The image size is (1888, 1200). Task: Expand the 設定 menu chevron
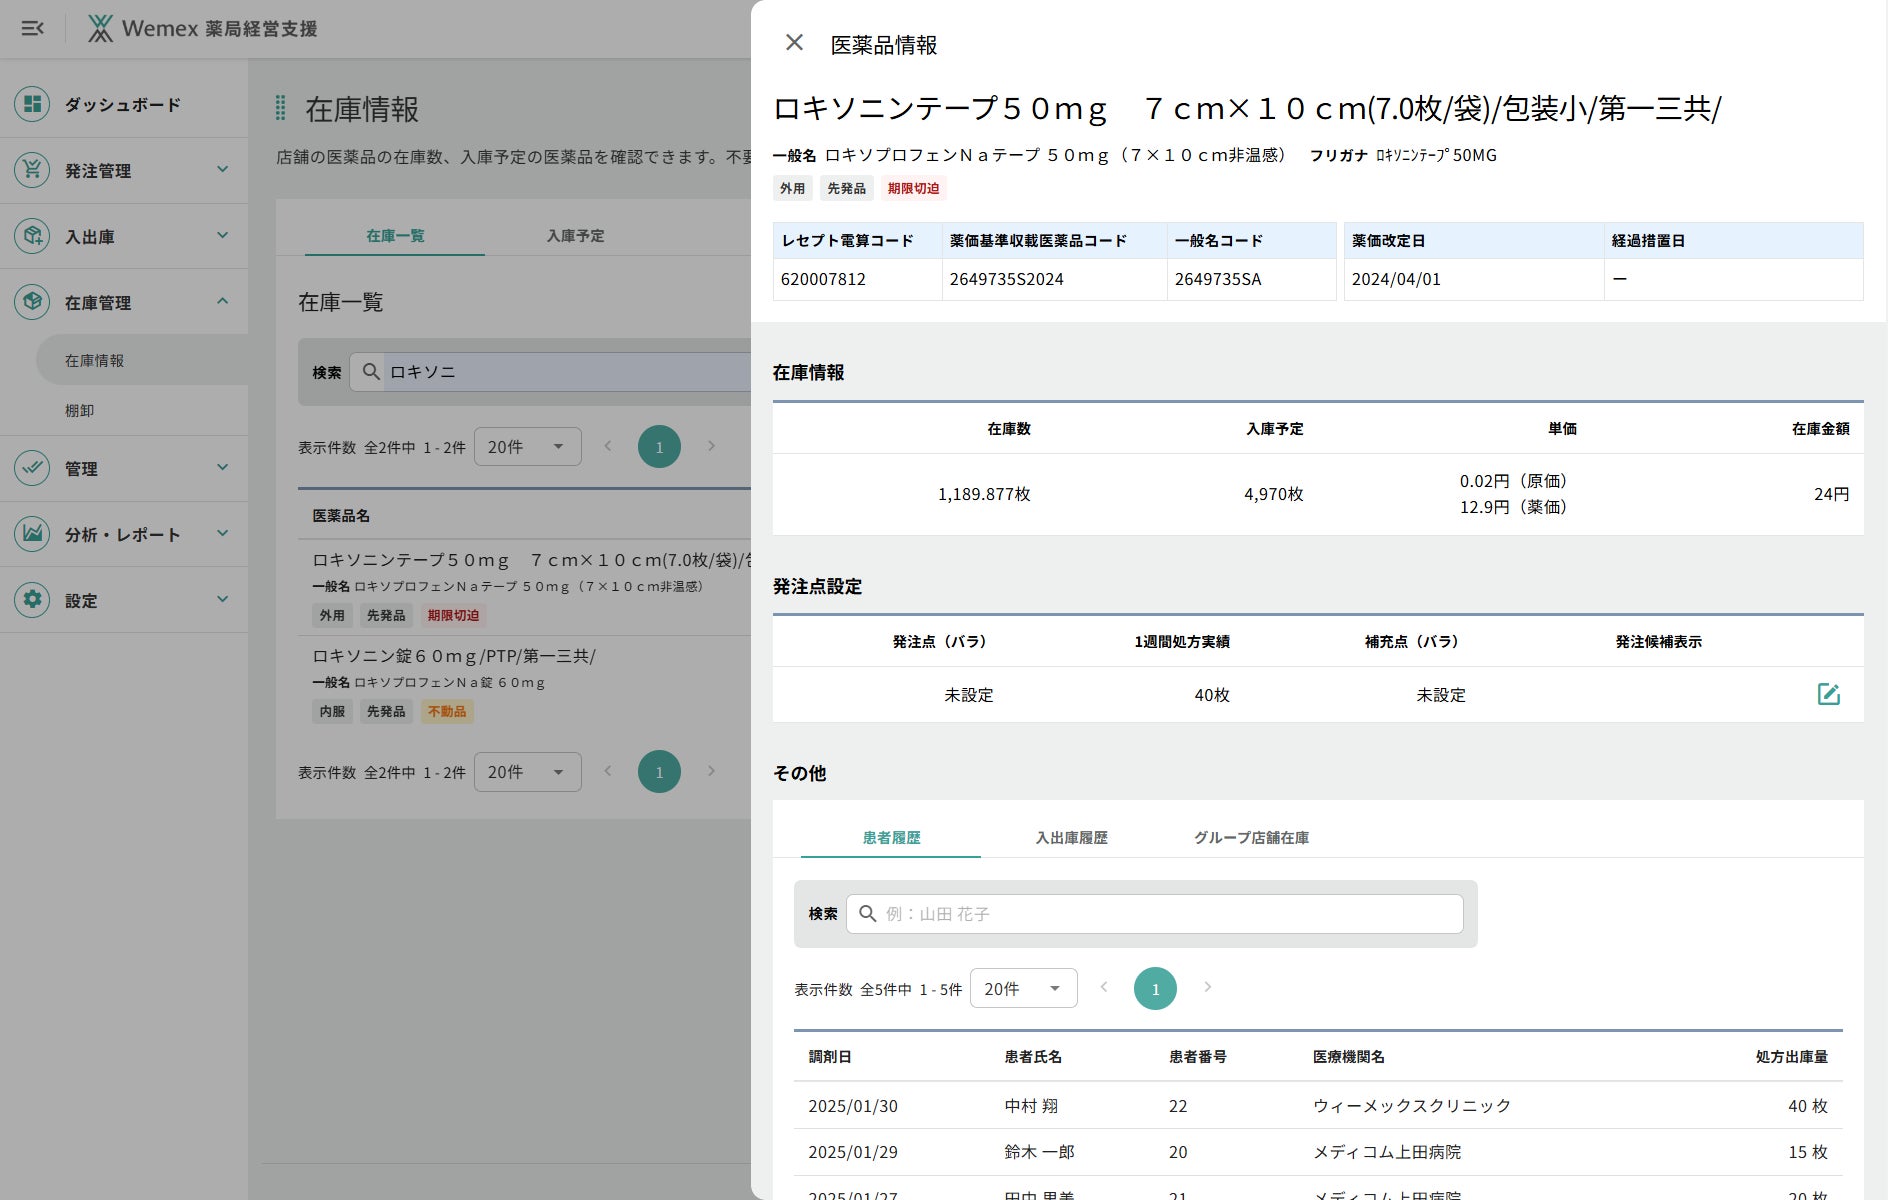pyautogui.click(x=222, y=599)
